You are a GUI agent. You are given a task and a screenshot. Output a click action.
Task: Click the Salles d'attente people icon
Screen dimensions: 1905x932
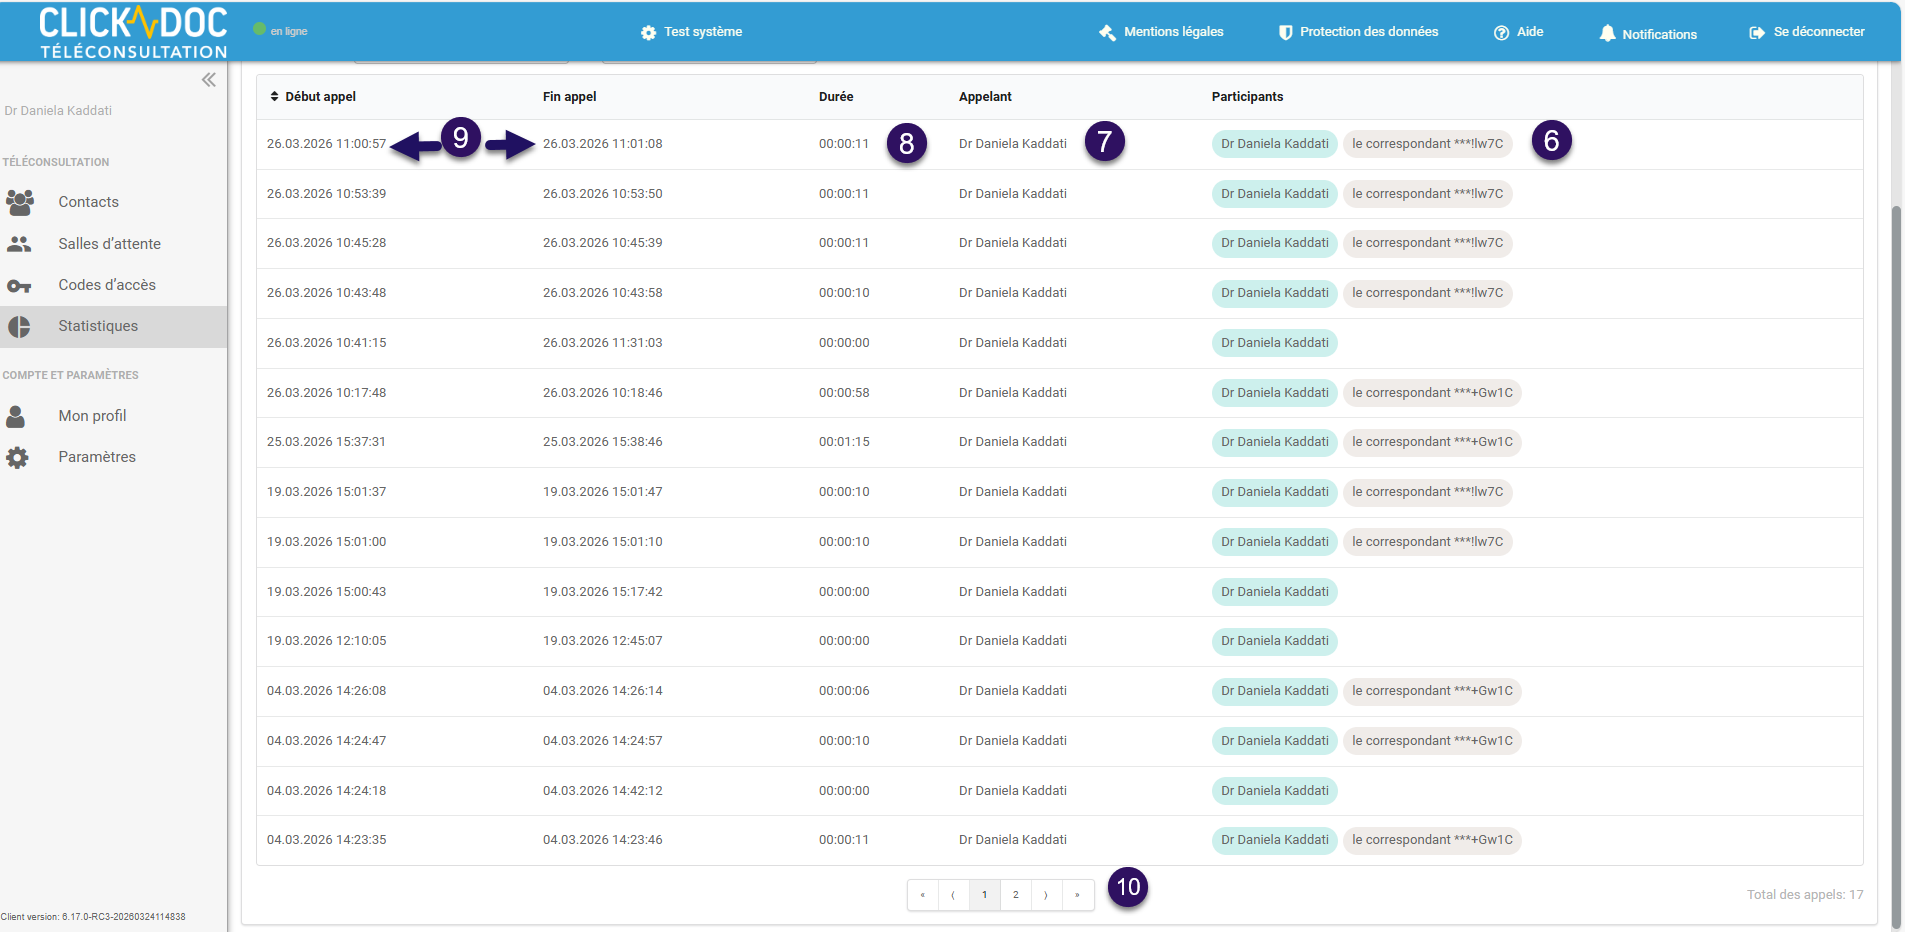tap(19, 244)
